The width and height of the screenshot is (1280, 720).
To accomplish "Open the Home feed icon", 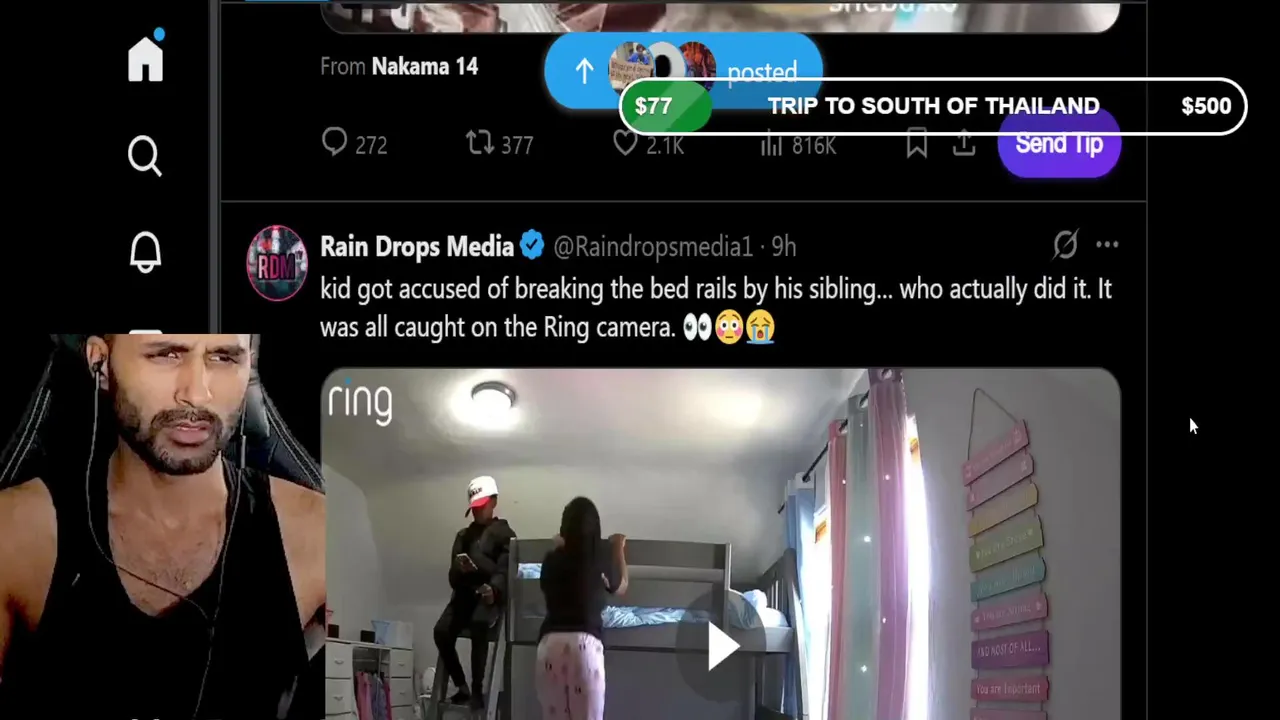I will 145,57.
